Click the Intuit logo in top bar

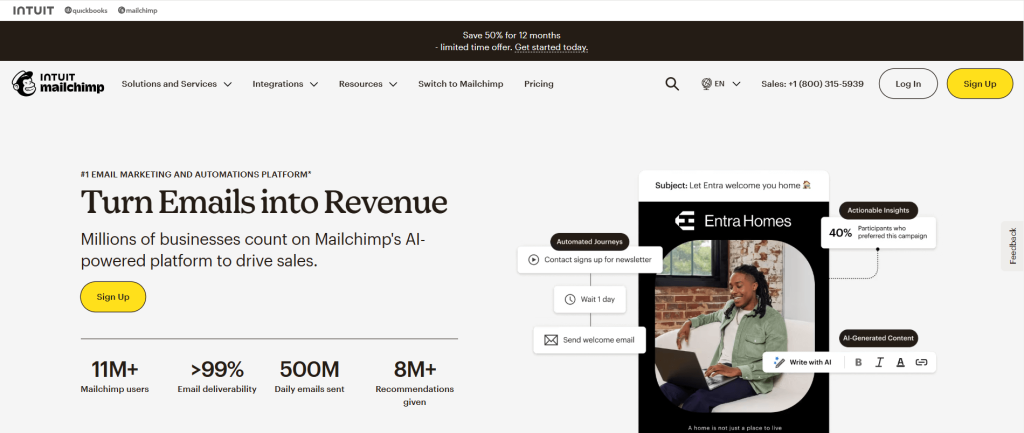click(x=33, y=10)
